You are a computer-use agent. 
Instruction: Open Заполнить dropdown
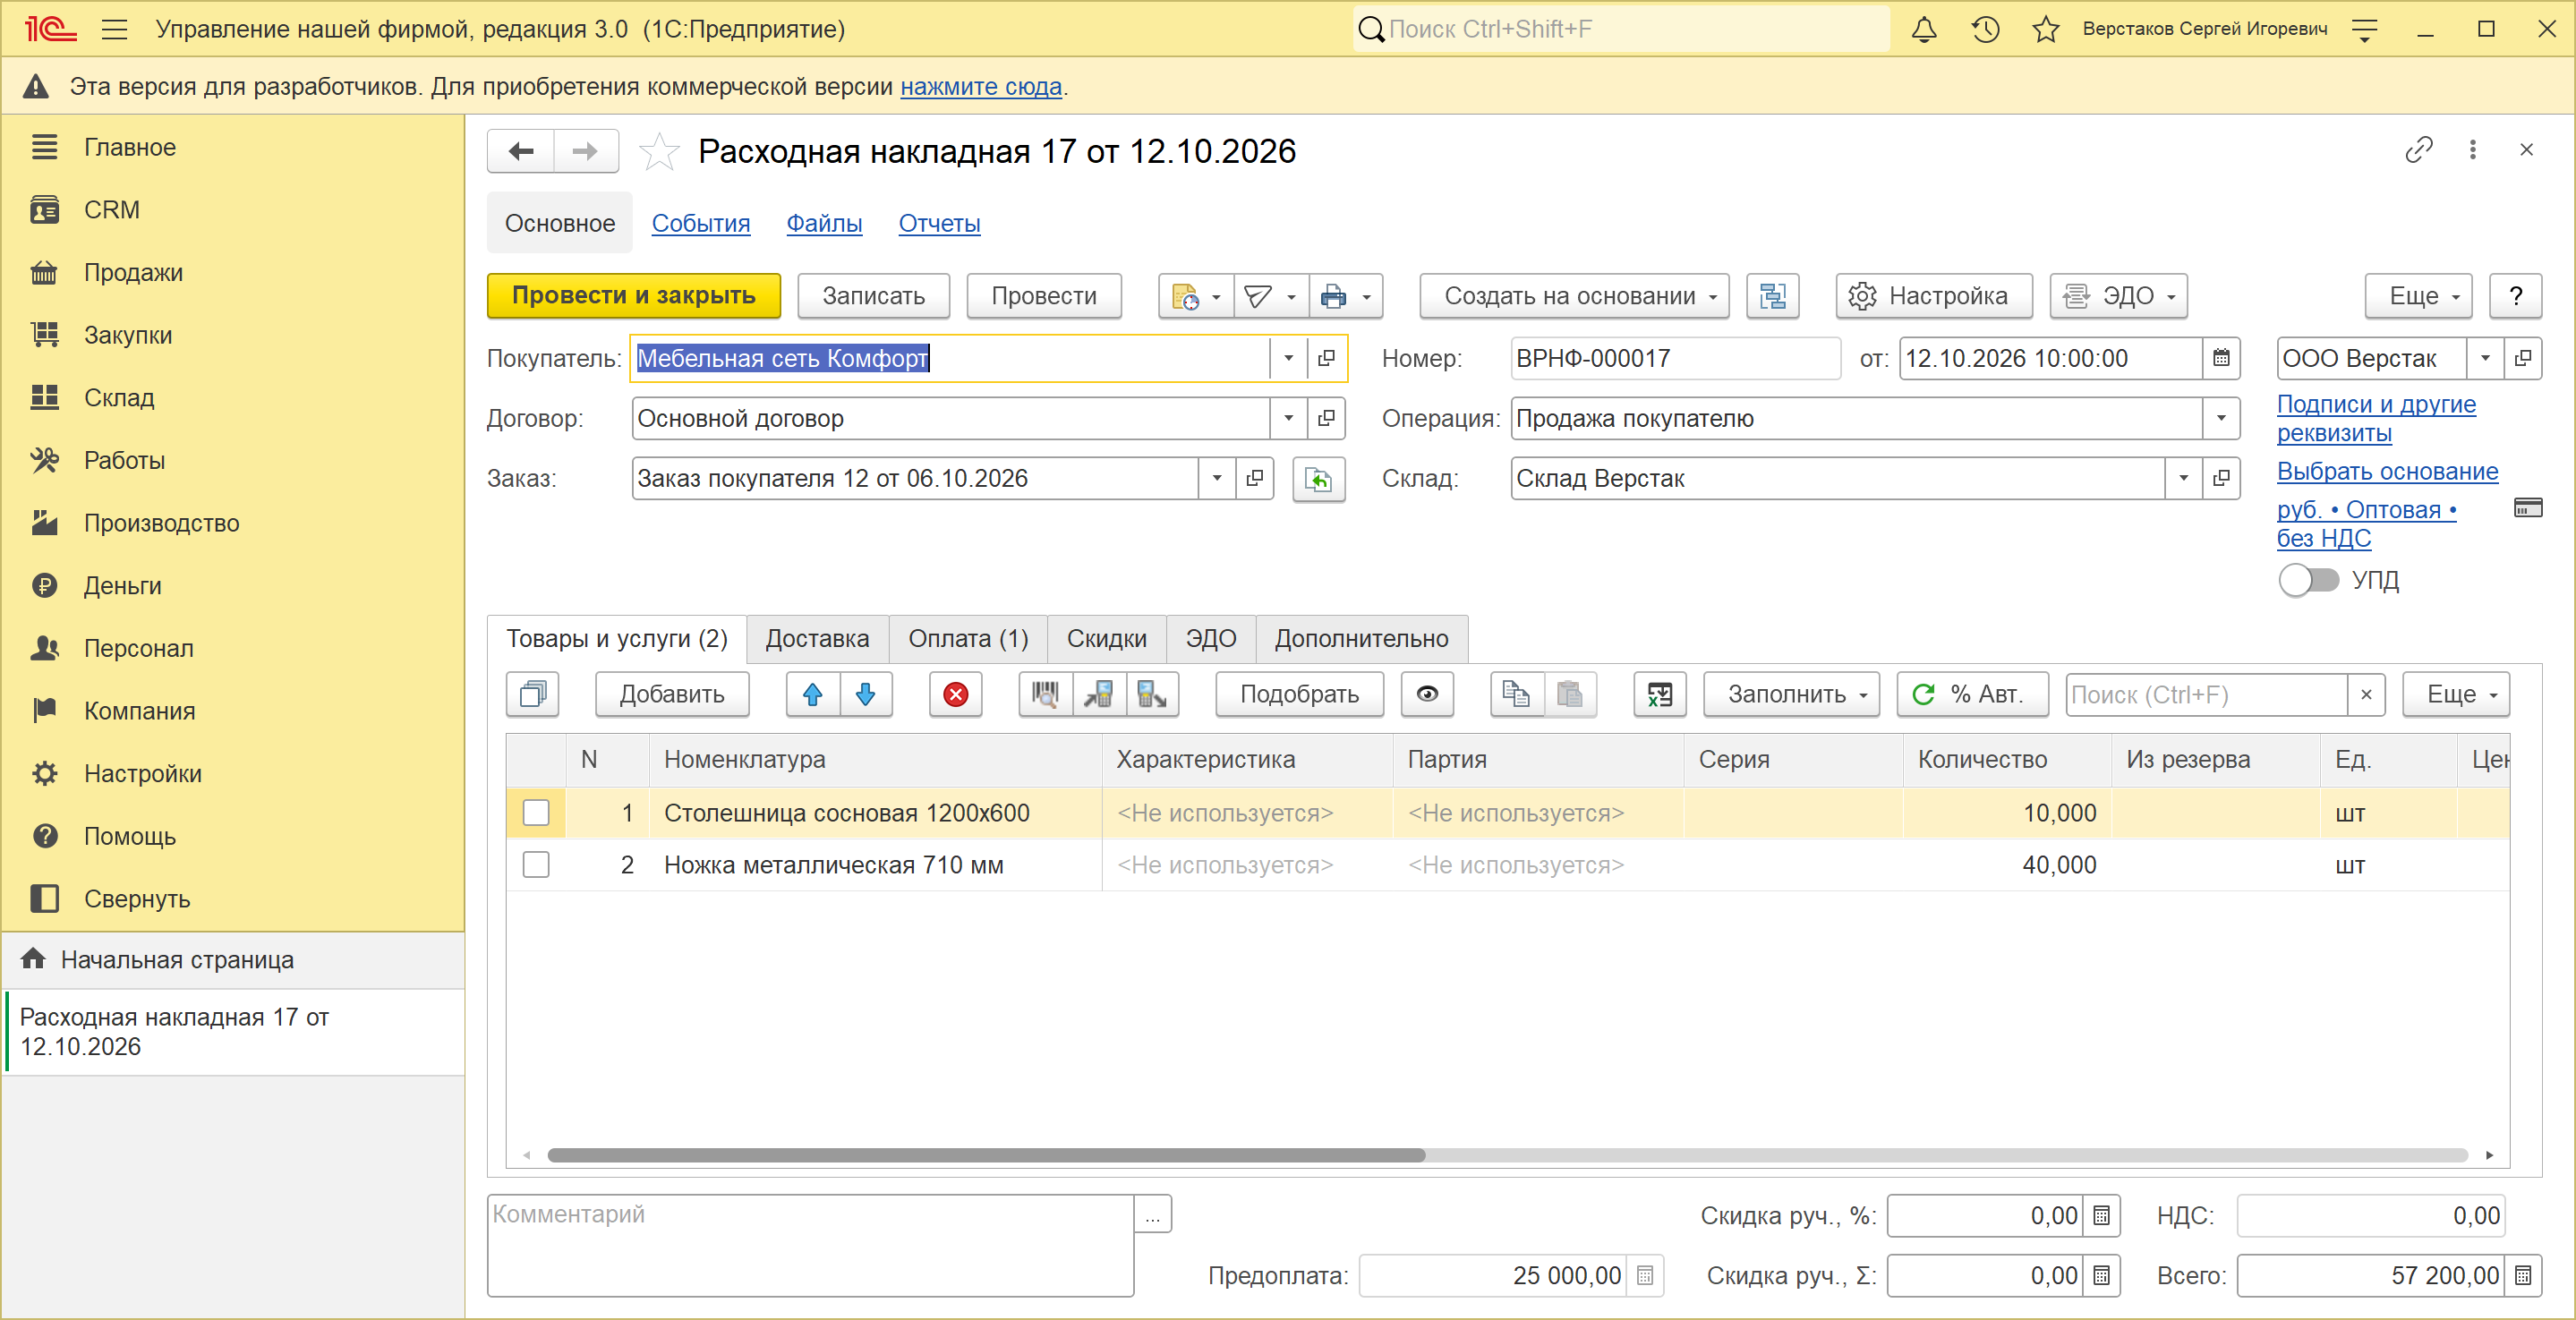tap(1791, 694)
